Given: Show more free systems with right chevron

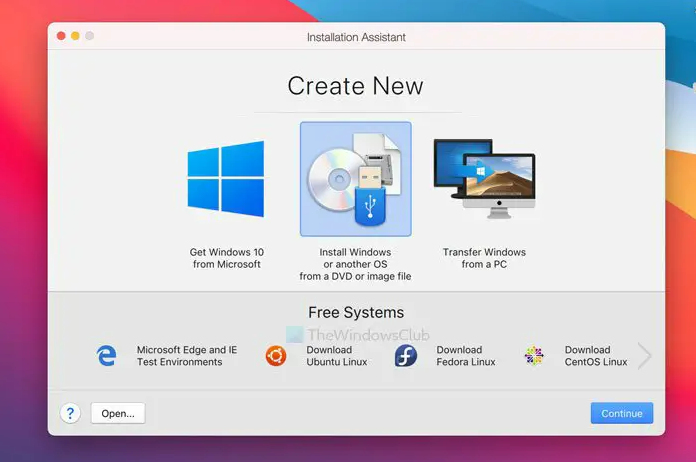Looking at the screenshot, I should [x=644, y=355].
